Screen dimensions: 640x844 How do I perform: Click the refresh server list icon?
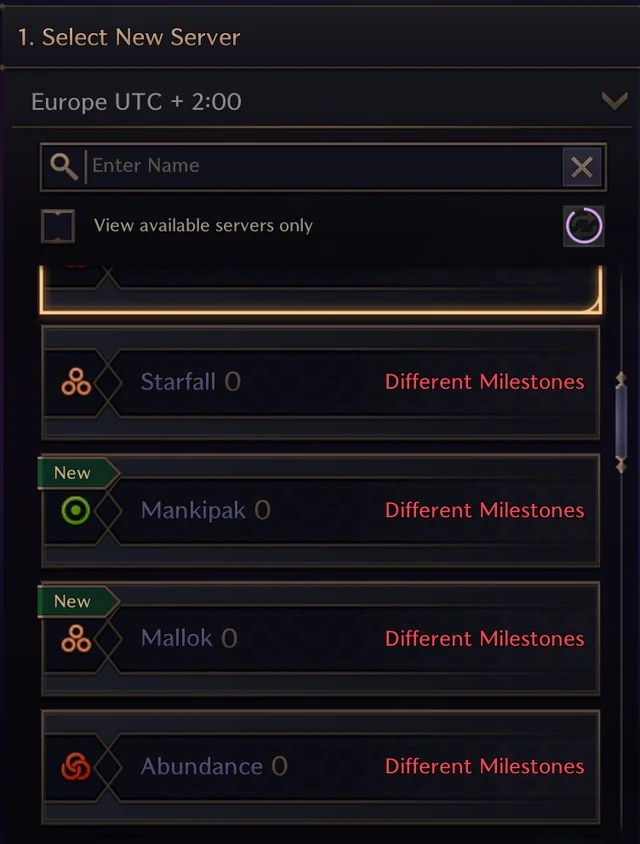[583, 225]
